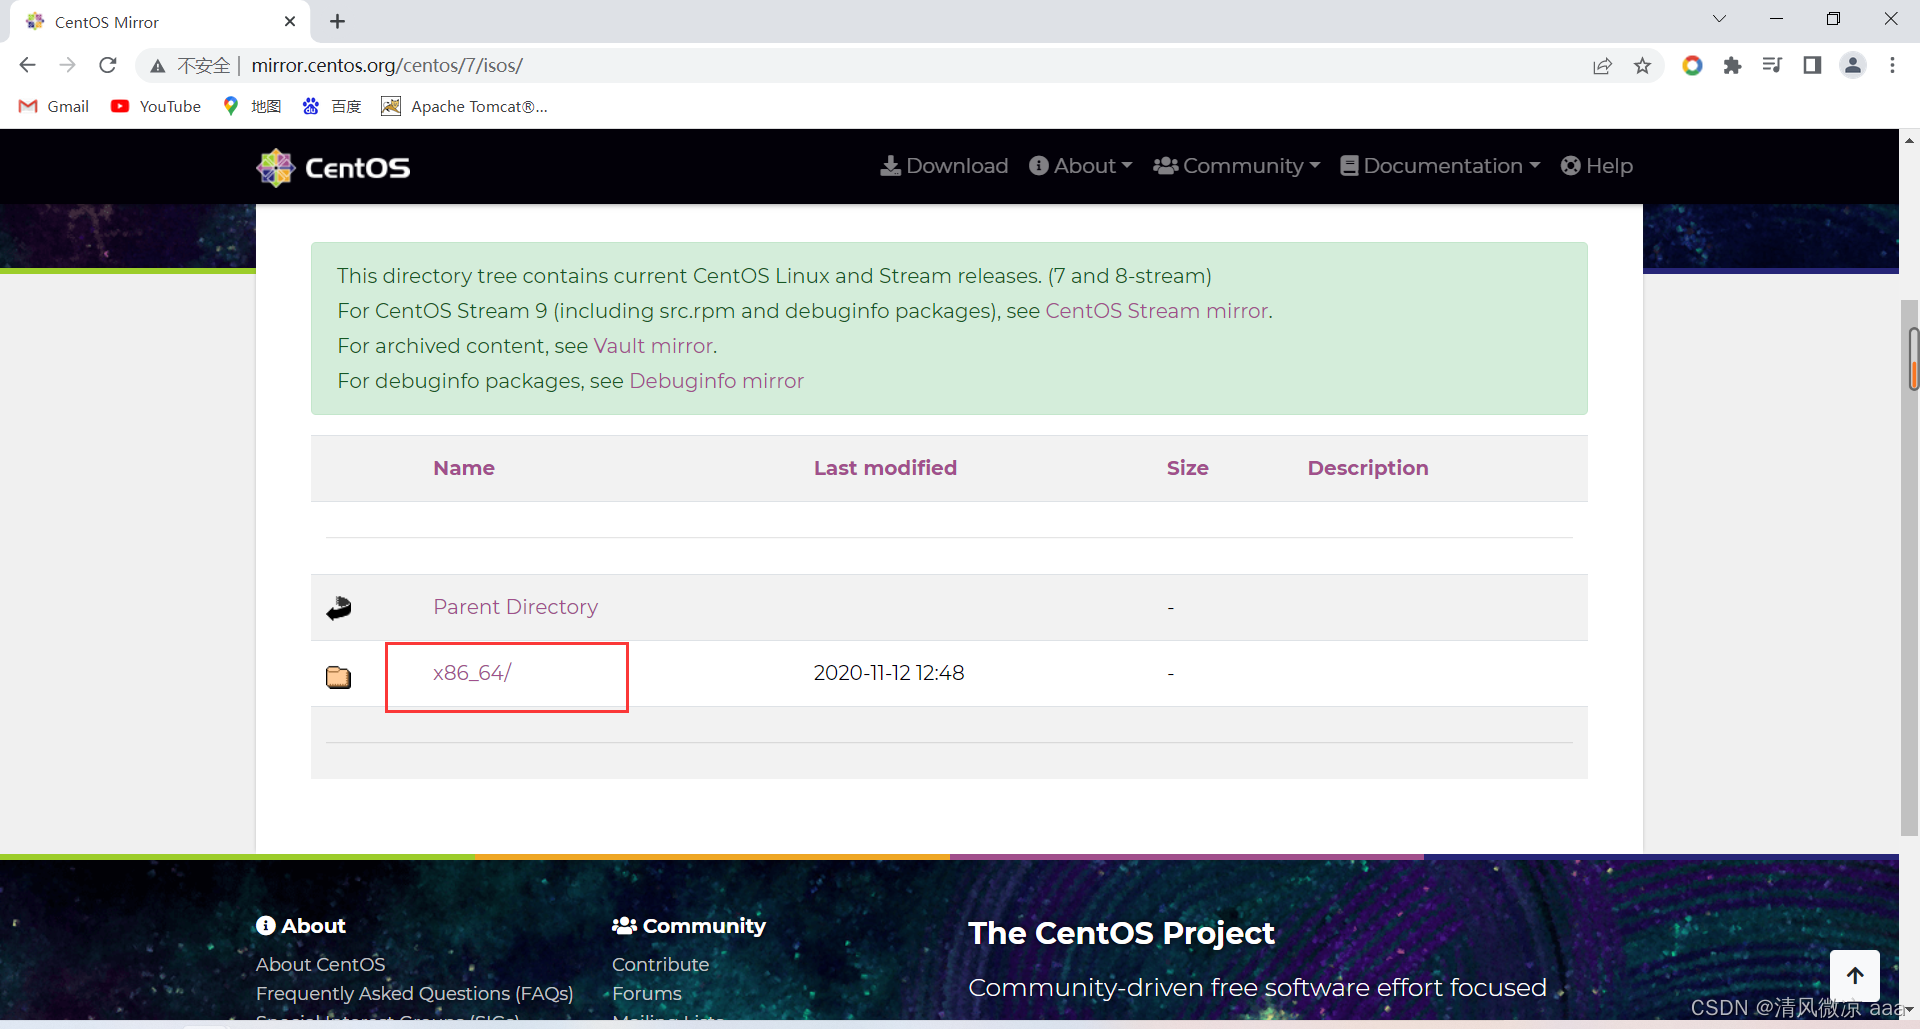
Task: Click the address bar URL field
Action: [x=900, y=66]
